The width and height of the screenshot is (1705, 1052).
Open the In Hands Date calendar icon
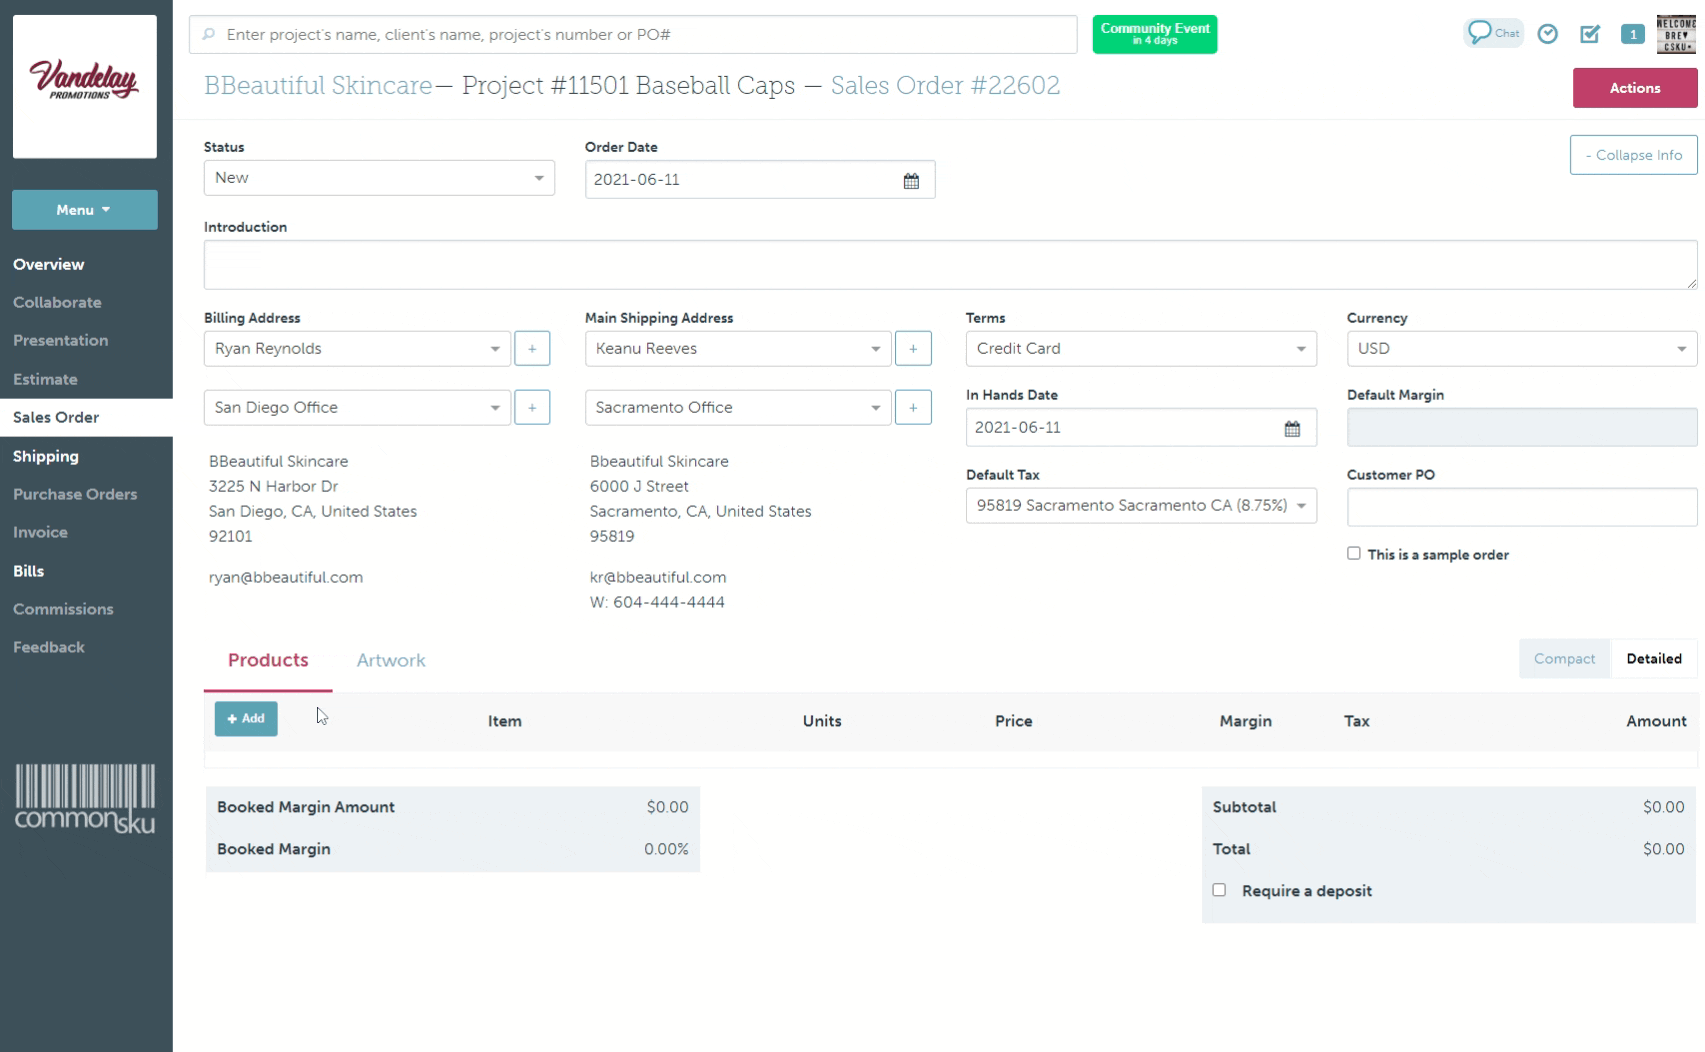[1292, 429]
